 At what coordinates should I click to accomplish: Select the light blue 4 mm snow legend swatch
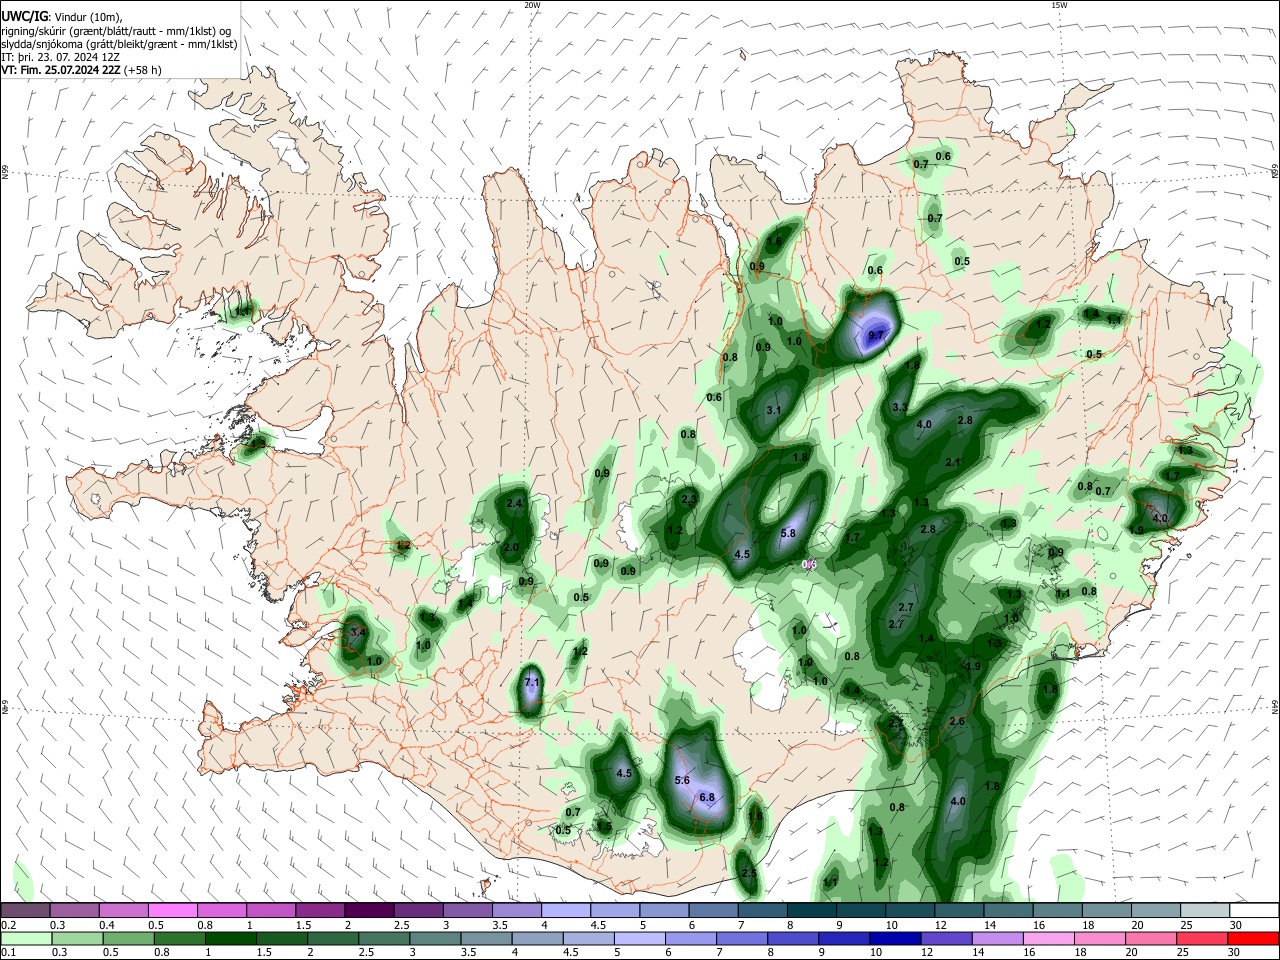point(565,911)
